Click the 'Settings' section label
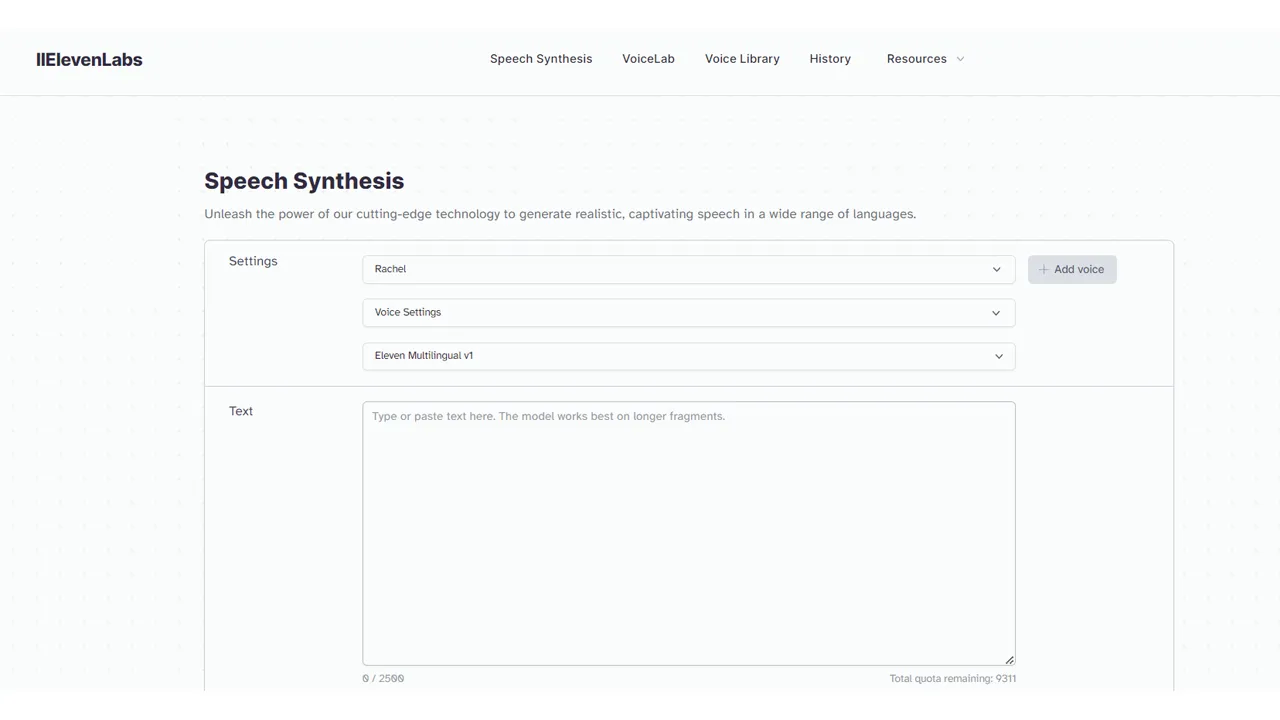The height and width of the screenshot is (720, 1280). (x=253, y=261)
